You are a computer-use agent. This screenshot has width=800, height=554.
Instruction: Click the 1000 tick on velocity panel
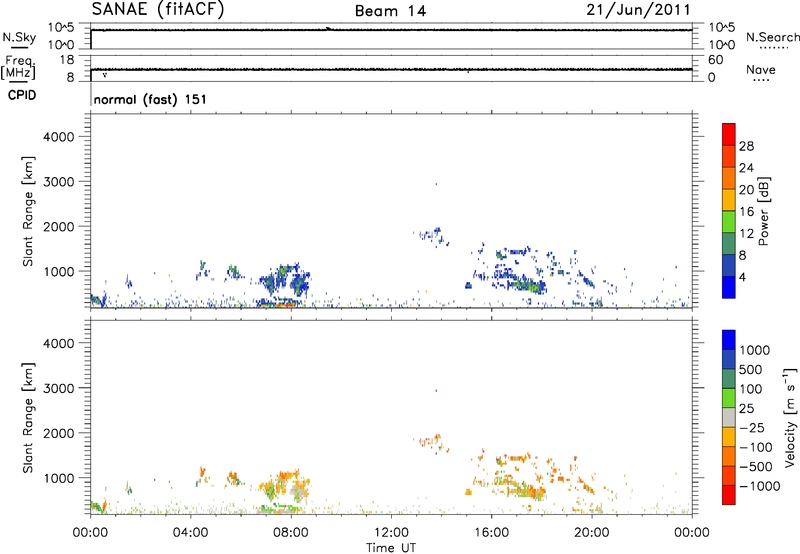(x=58, y=478)
